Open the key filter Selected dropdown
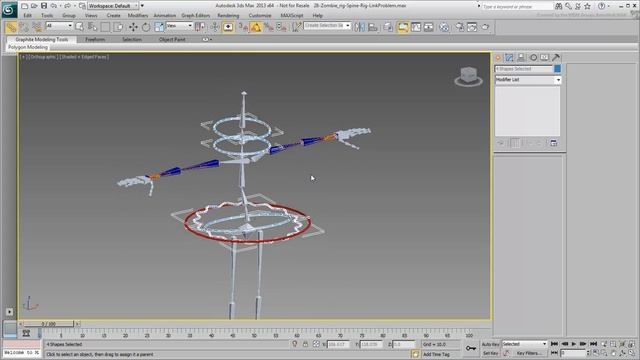 (x=524, y=344)
